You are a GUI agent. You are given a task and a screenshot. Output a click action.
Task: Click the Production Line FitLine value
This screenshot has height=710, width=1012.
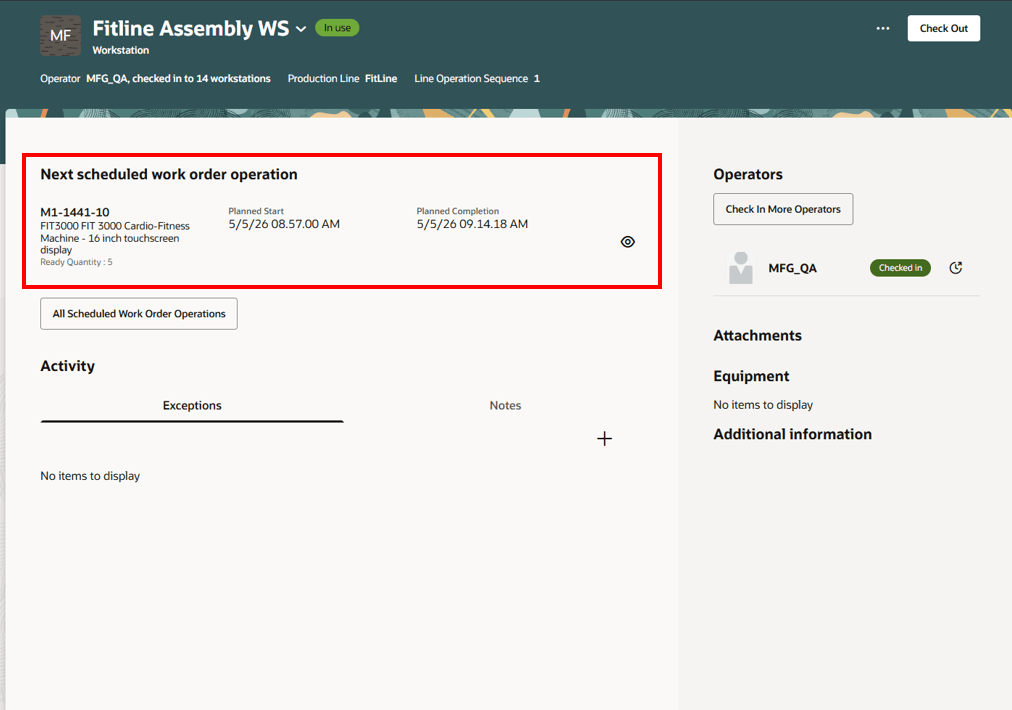coord(381,79)
